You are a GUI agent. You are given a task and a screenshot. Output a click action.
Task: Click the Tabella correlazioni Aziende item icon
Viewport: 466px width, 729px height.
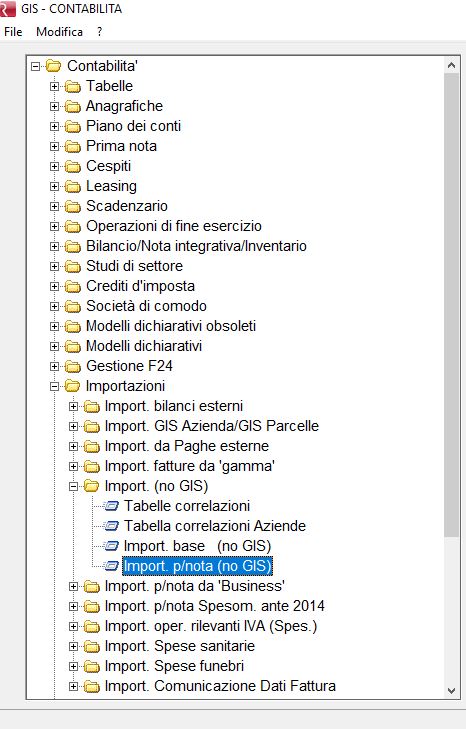point(111,526)
